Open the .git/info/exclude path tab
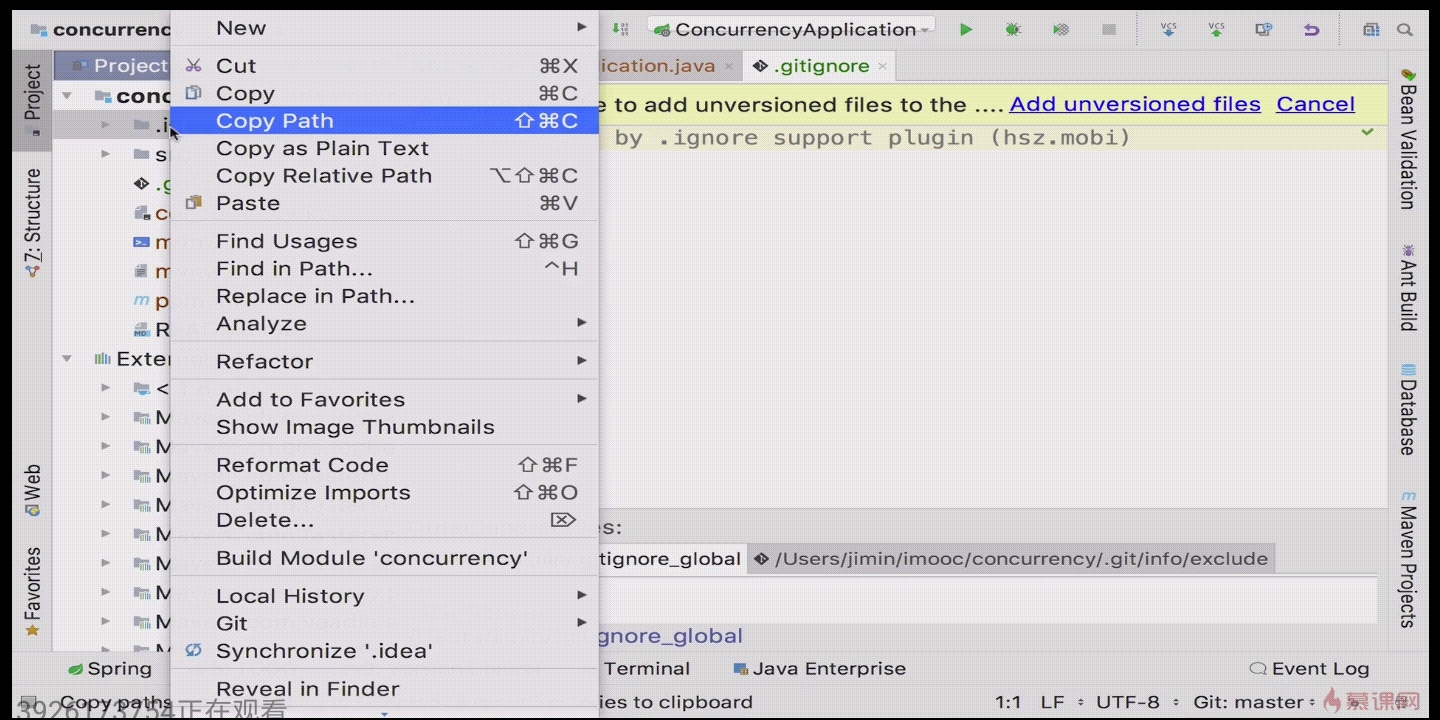 [1011, 559]
